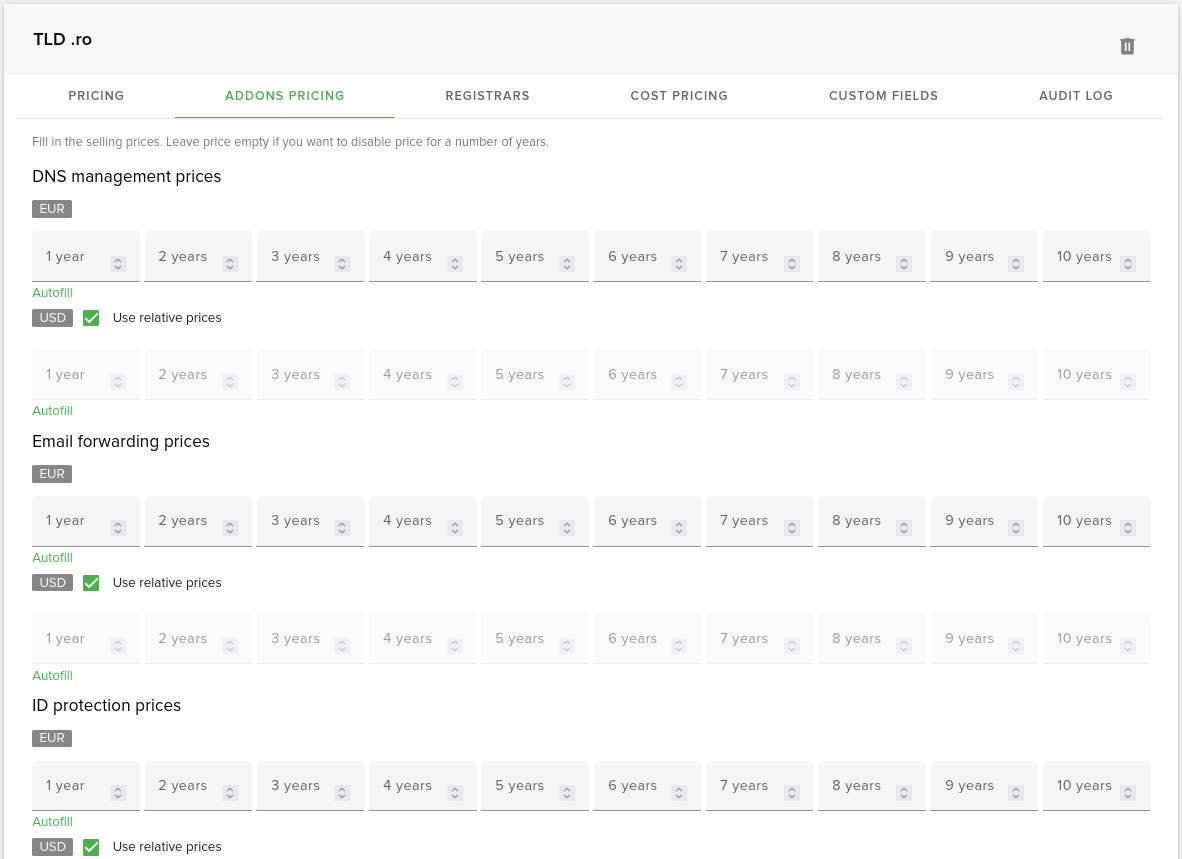The height and width of the screenshot is (859, 1182).
Task: Open the Cost Pricing tab
Action: [x=679, y=96]
